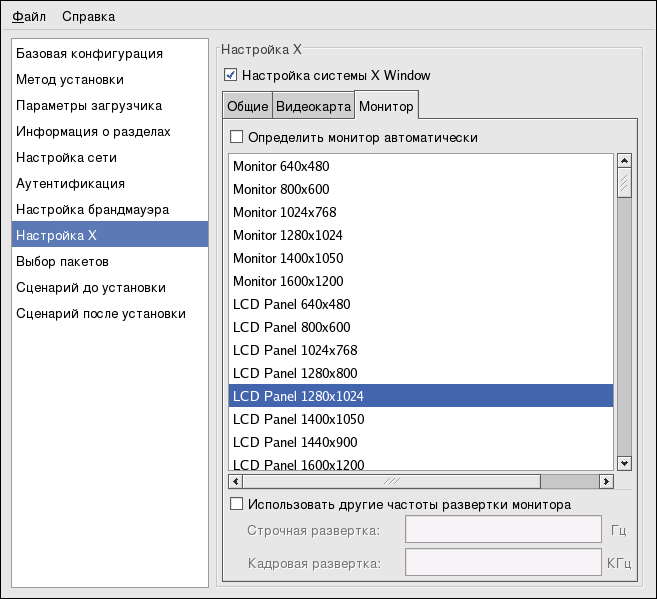Check Использовать другие частоты развертки монитора
This screenshot has width=657, height=599.
pos(237,505)
